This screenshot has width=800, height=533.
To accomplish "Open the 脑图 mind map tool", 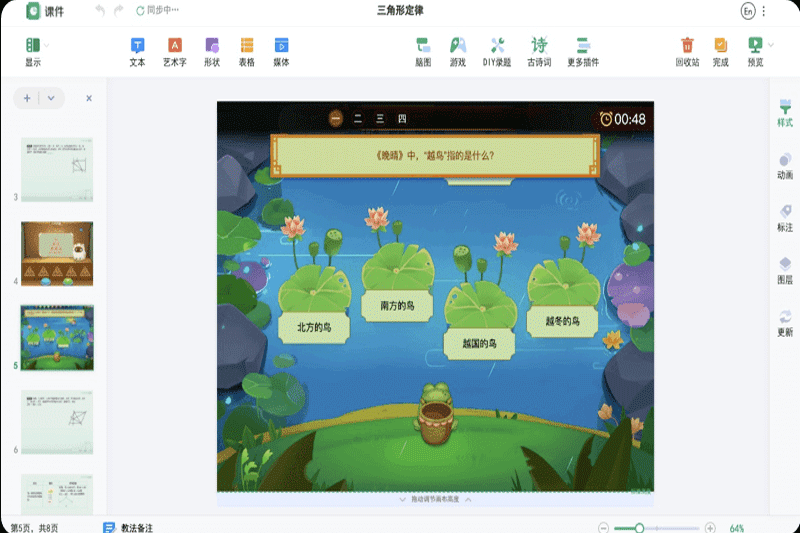I will point(423,52).
